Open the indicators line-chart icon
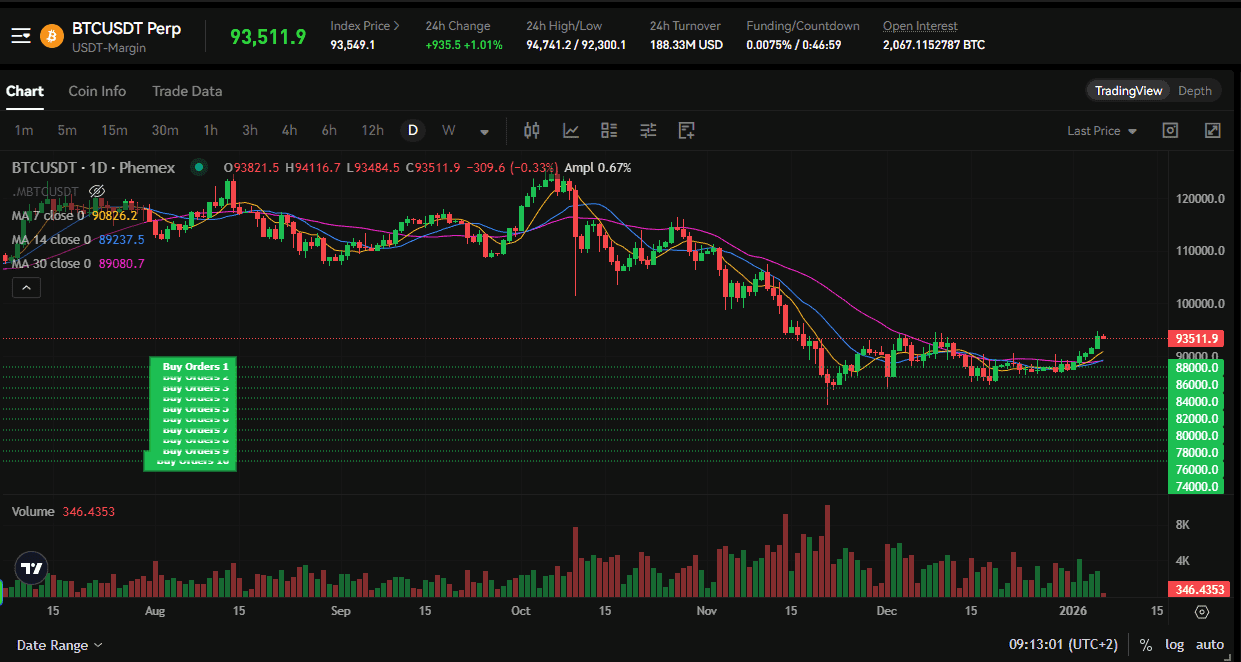 (571, 130)
